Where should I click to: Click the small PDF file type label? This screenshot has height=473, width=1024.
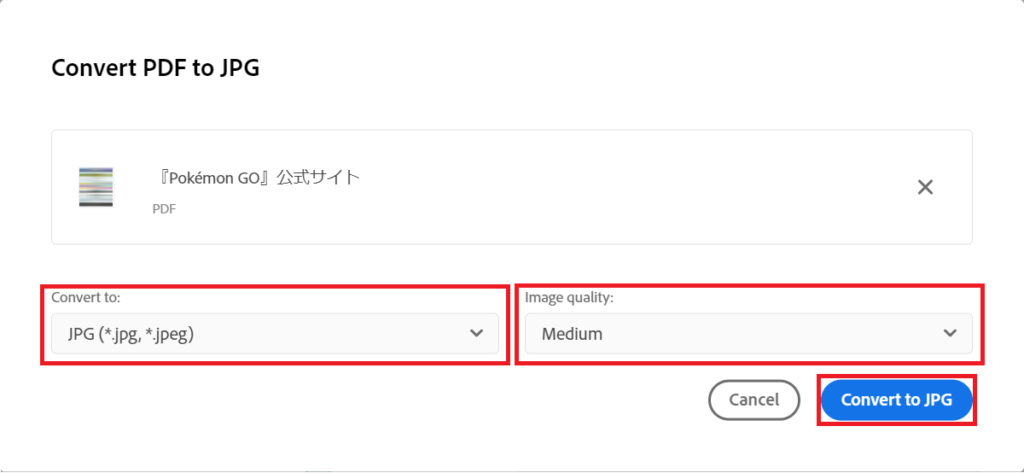click(162, 210)
